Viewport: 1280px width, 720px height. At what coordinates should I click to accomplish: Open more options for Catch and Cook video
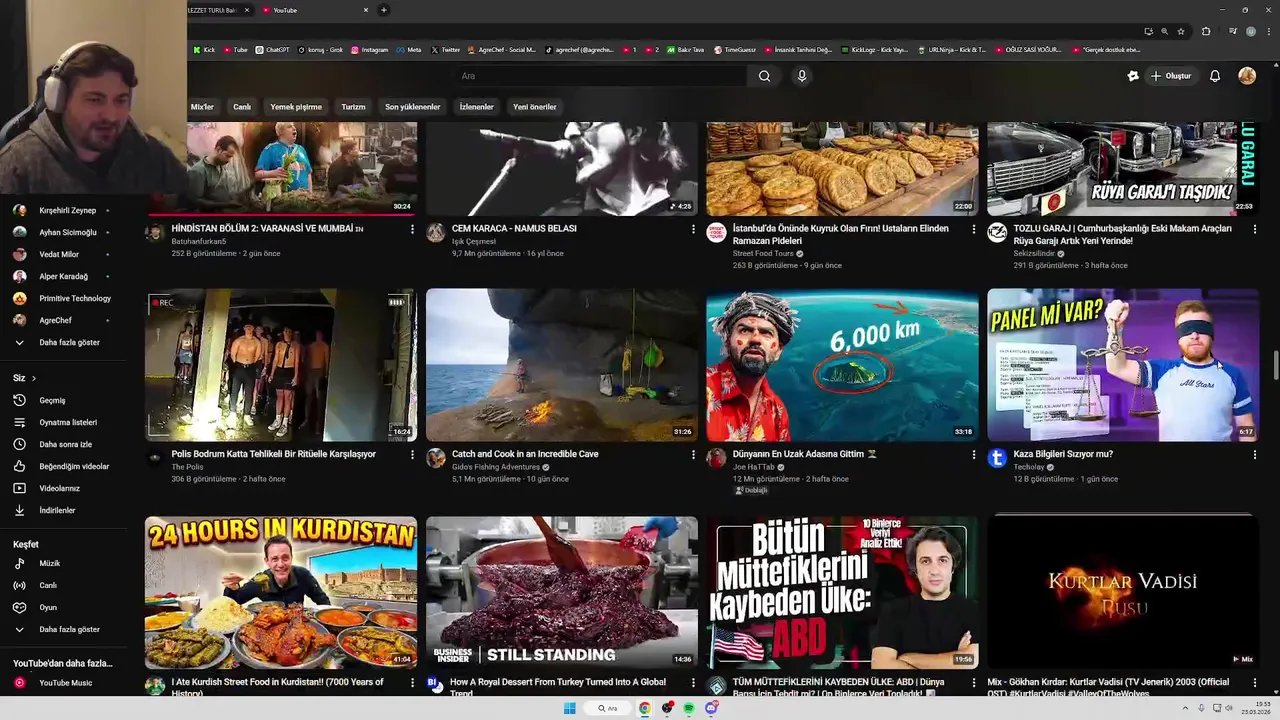[x=693, y=454]
